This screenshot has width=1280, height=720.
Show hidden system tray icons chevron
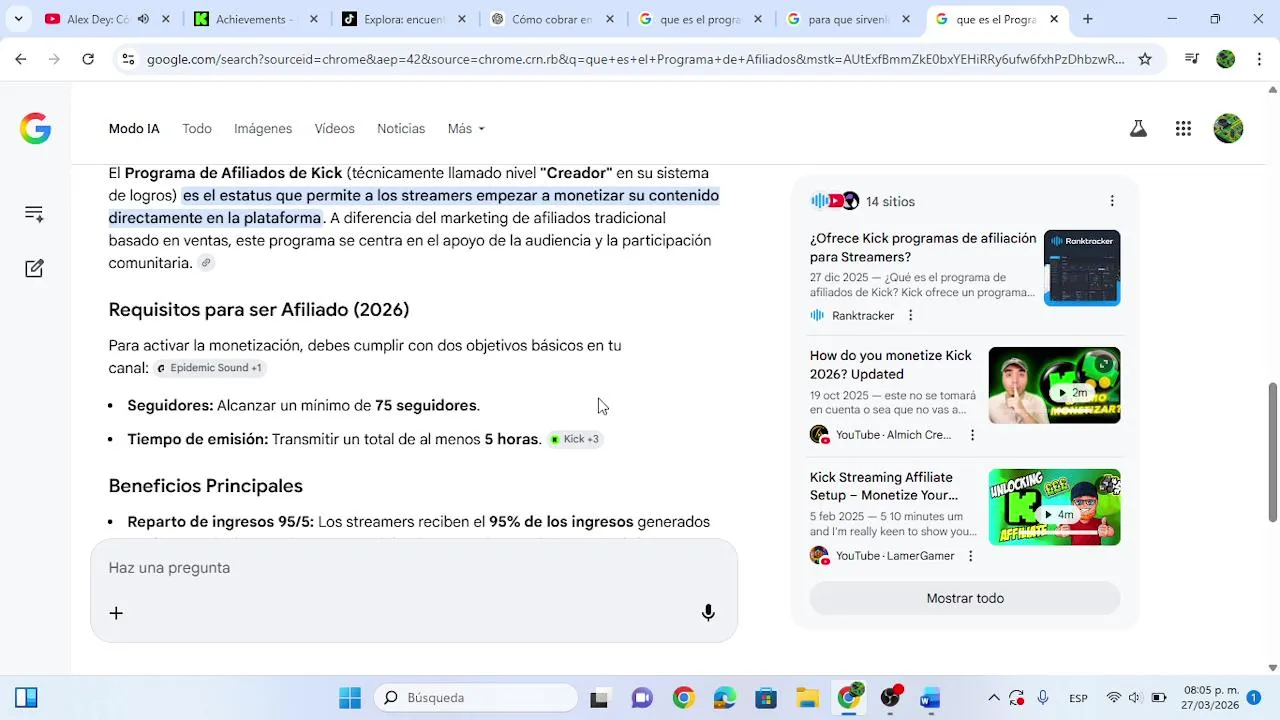[x=994, y=698]
